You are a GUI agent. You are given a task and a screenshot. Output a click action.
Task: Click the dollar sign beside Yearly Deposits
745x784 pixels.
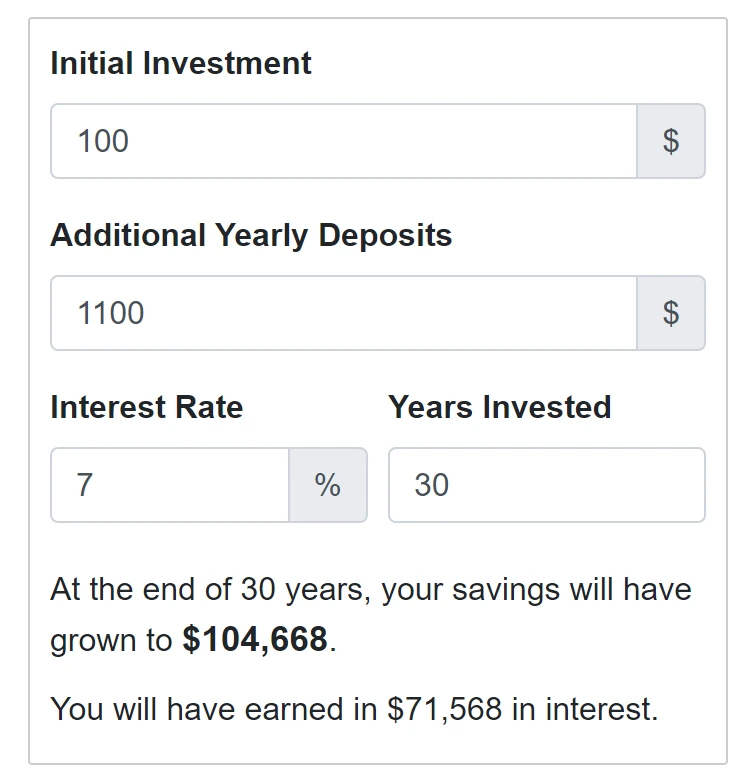[671, 313]
